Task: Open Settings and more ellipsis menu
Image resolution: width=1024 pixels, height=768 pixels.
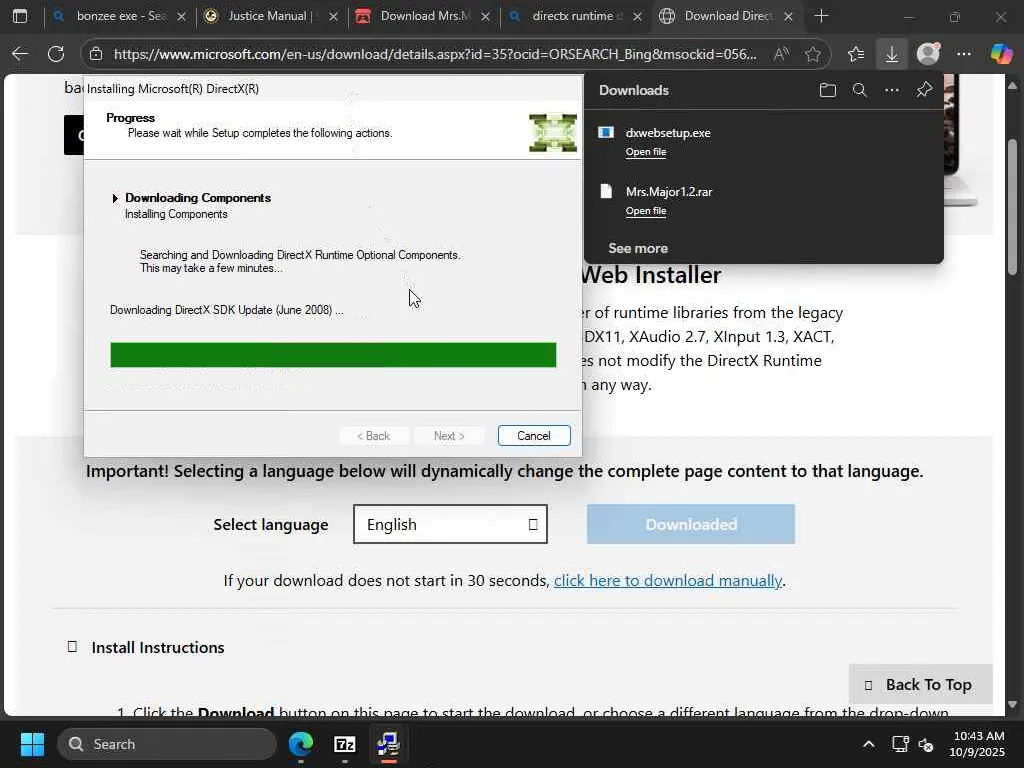Action: click(x=964, y=54)
